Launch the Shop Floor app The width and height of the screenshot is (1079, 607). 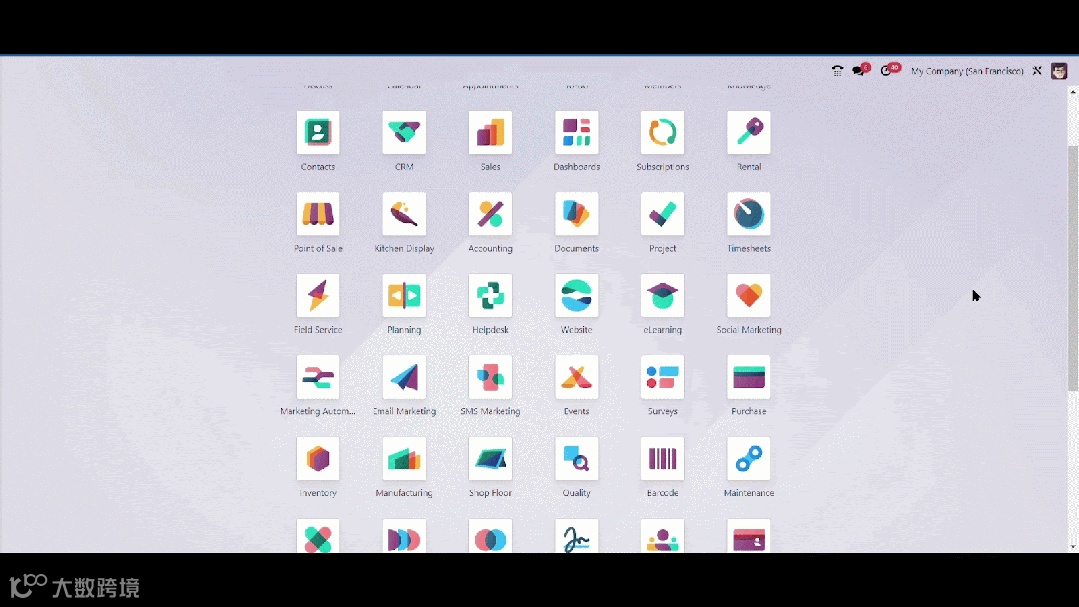click(490, 458)
